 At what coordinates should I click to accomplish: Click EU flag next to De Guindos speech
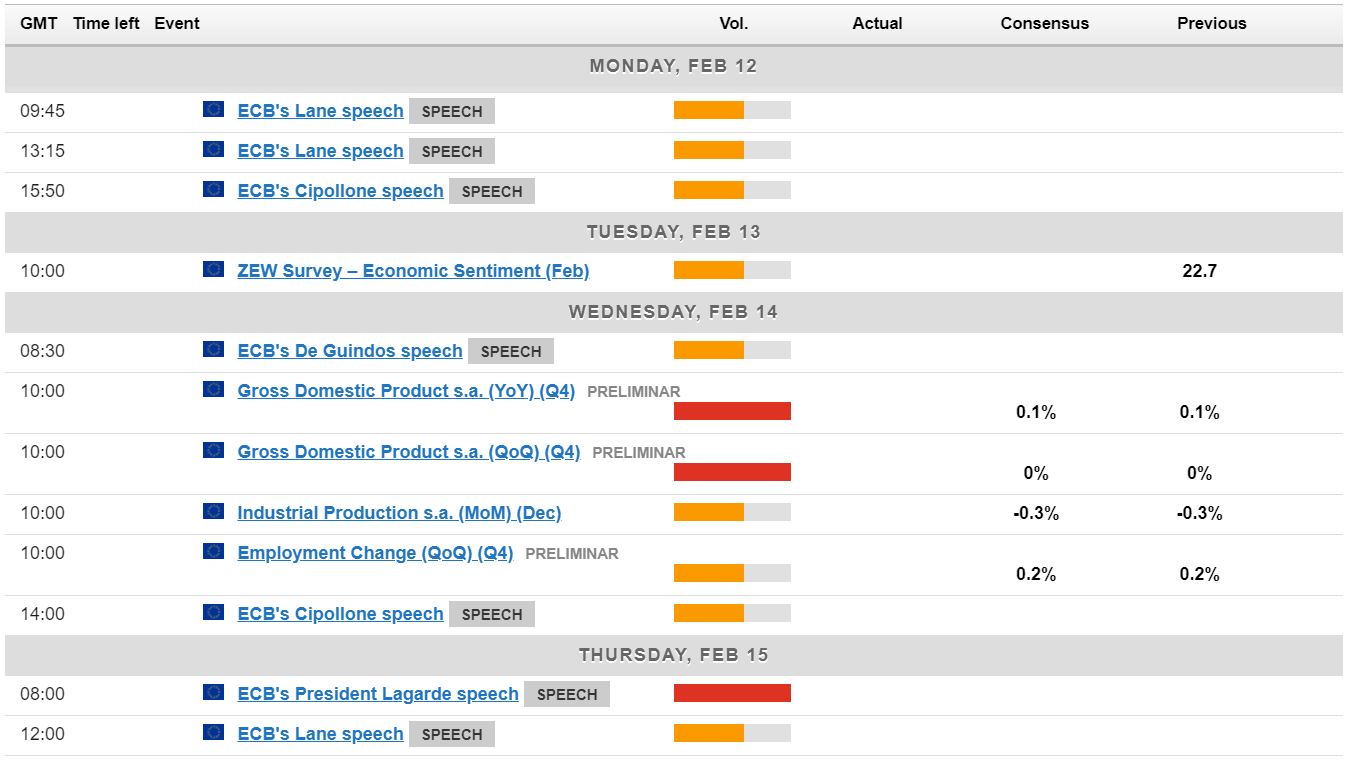coord(213,349)
